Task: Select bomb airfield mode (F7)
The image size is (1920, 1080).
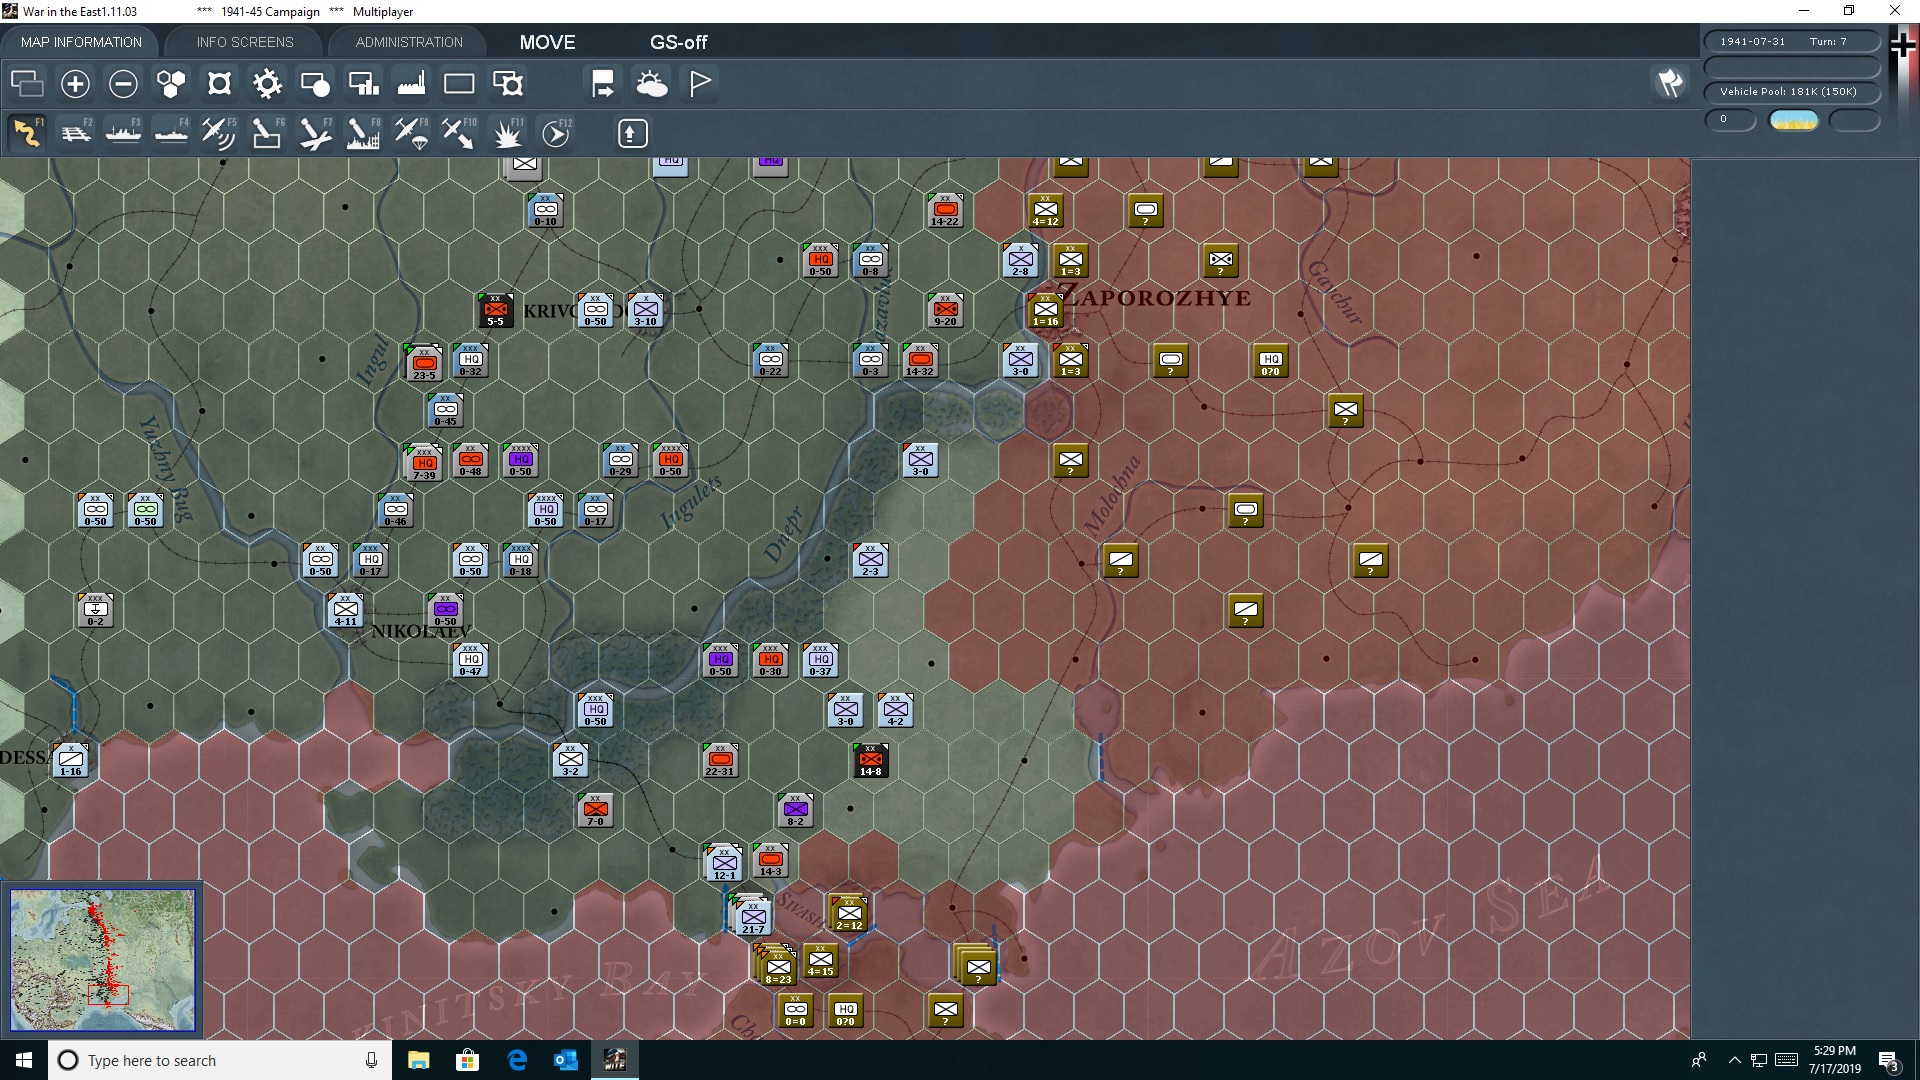Action: point(314,132)
